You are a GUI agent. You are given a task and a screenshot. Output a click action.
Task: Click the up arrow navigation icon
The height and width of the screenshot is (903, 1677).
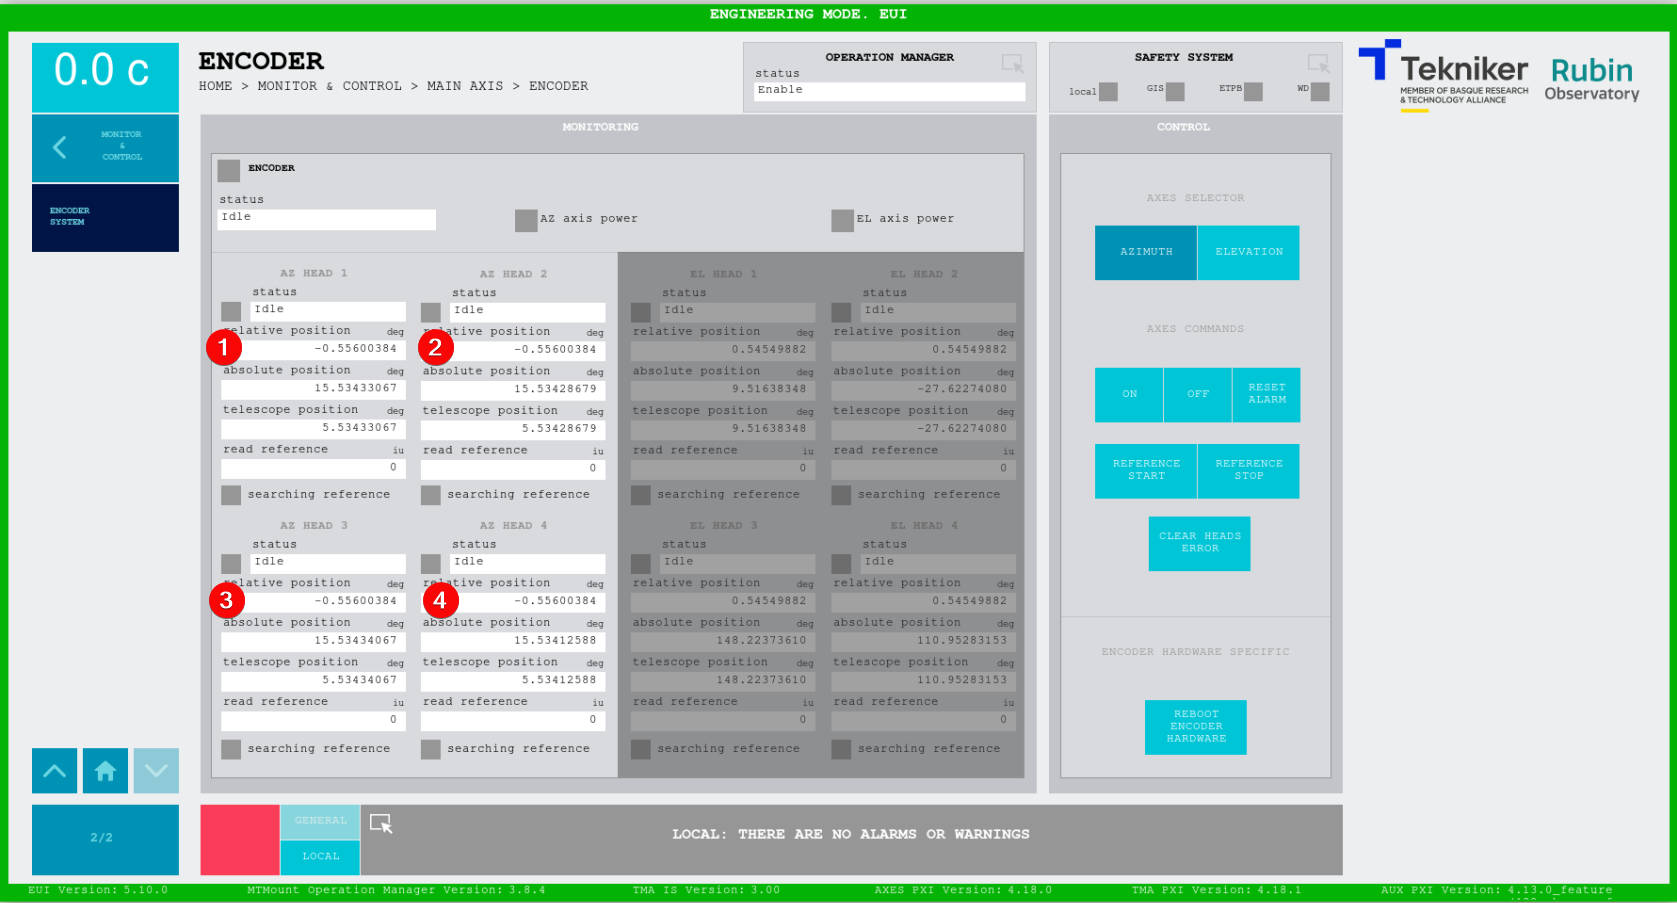55,771
